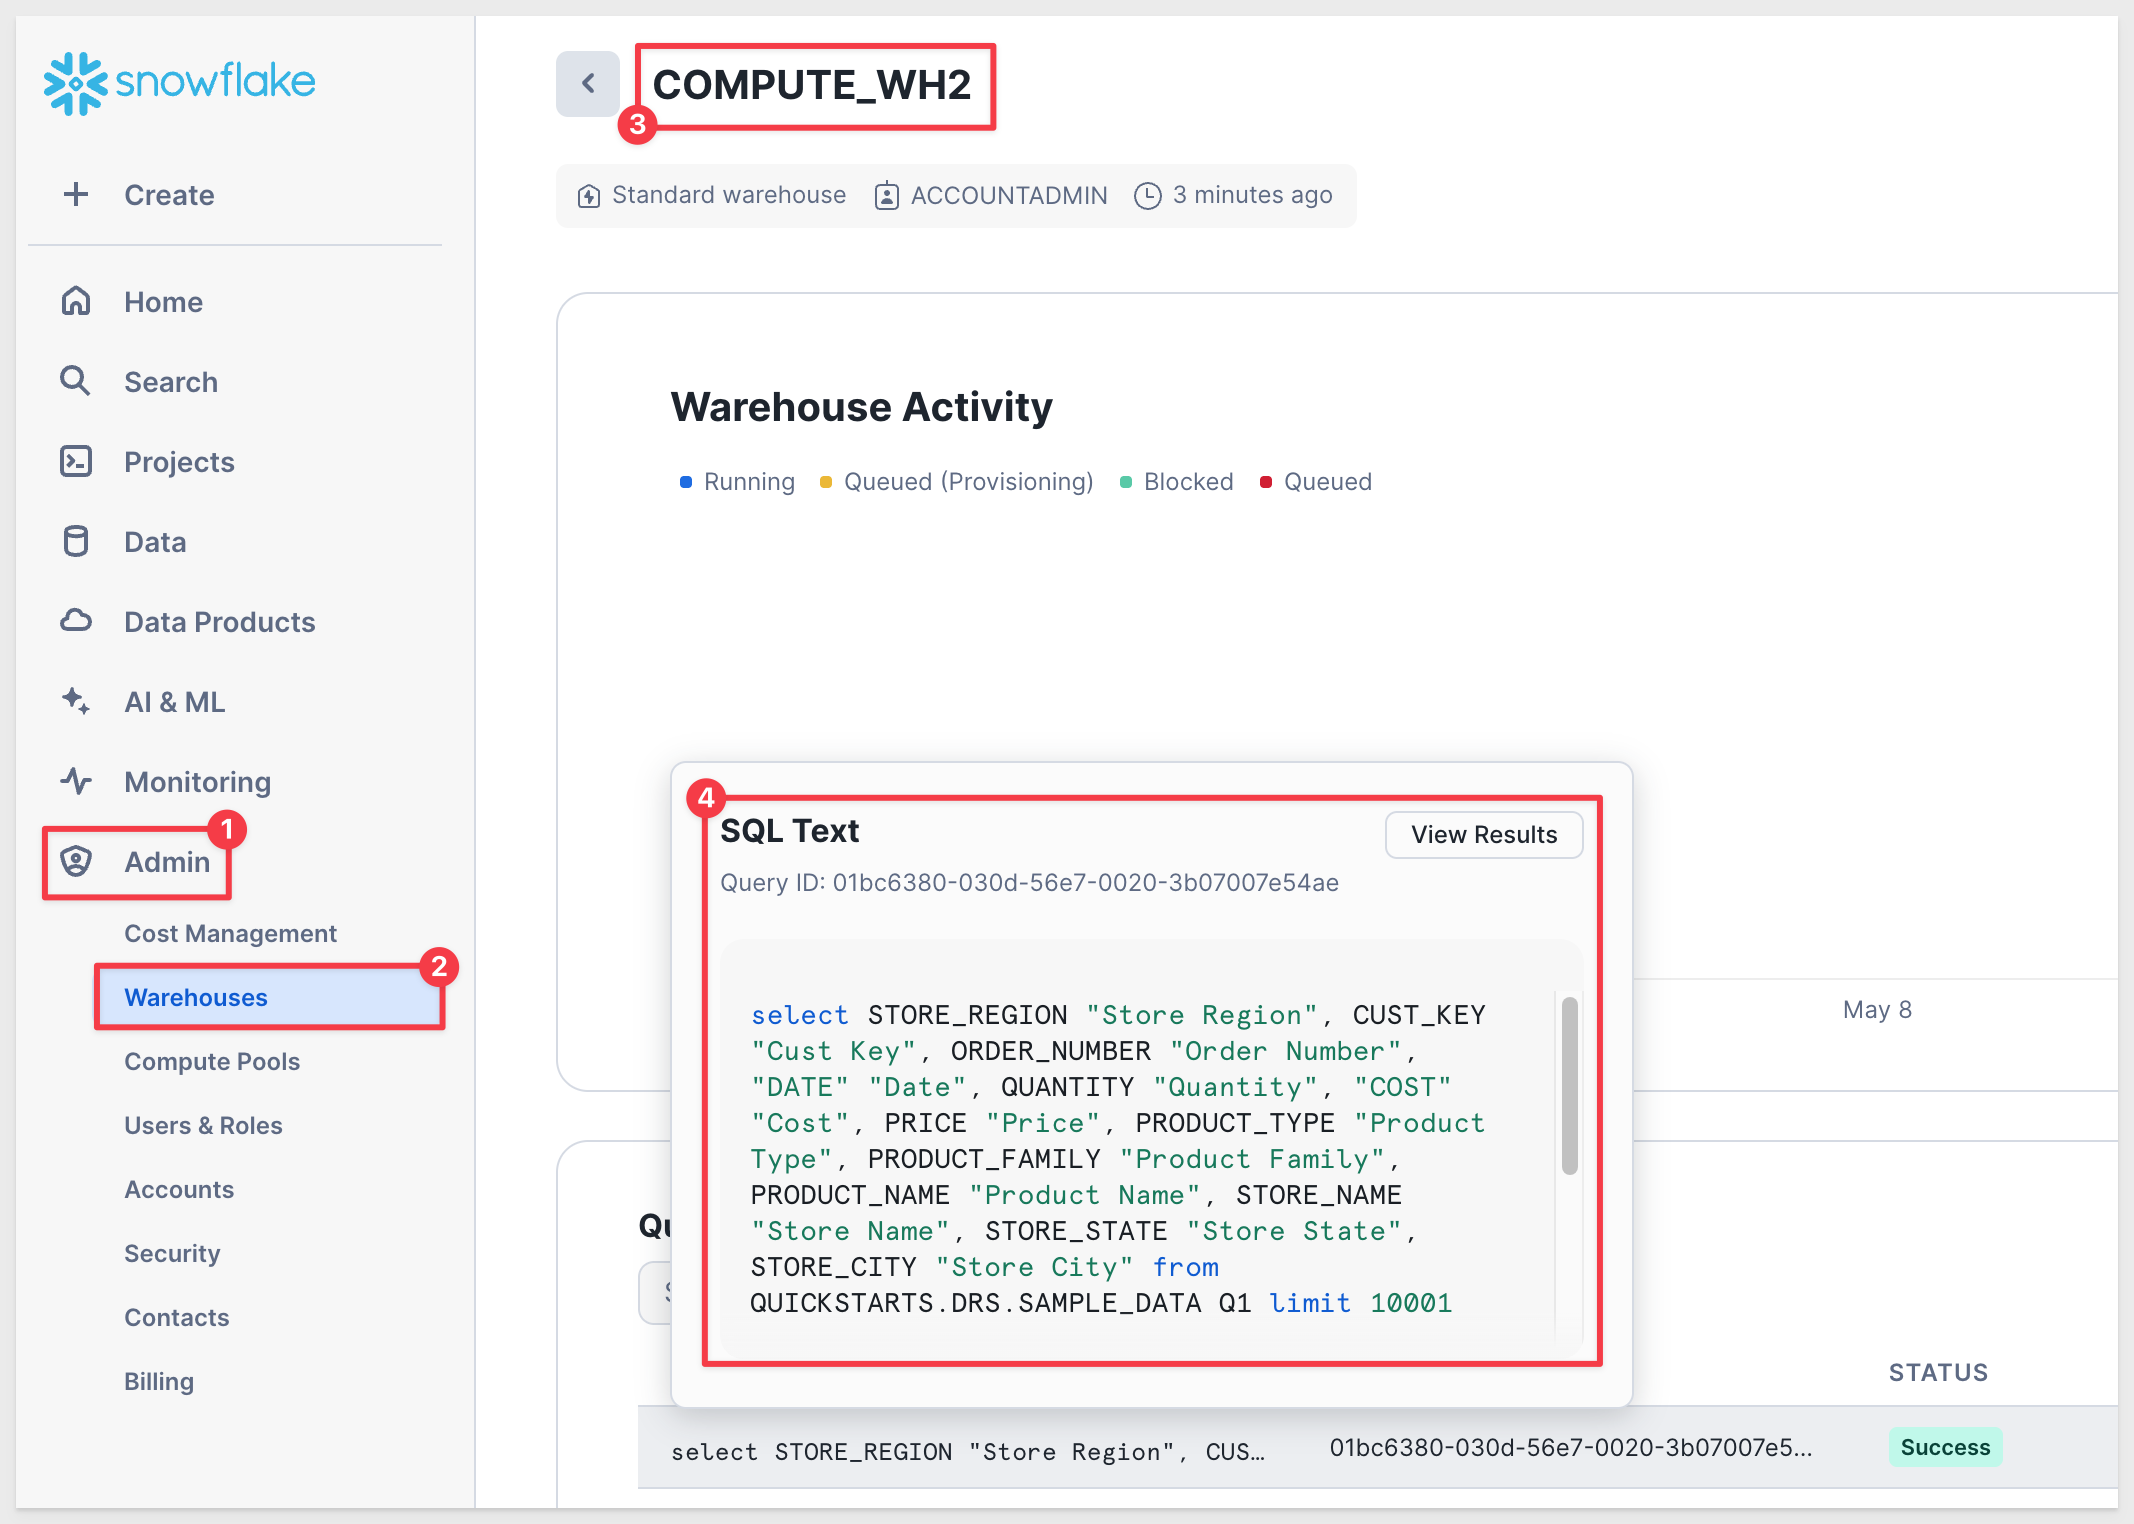
Task: Open Cost Management under Admin
Action: [x=230, y=933]
